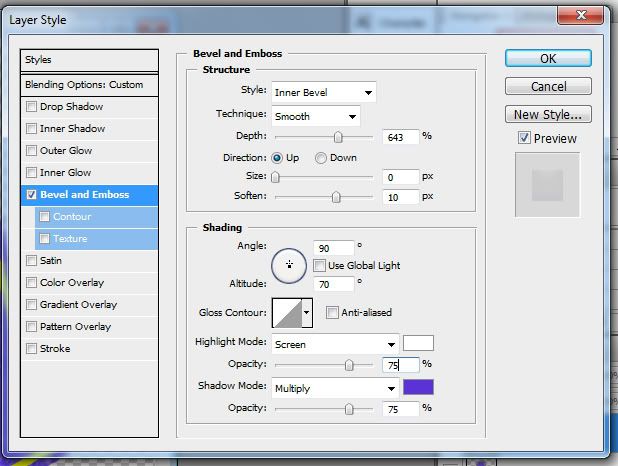Screen dimensions: 618x466
Task: Uncheck the Preview checkbox
Action: tap(524, 138)
